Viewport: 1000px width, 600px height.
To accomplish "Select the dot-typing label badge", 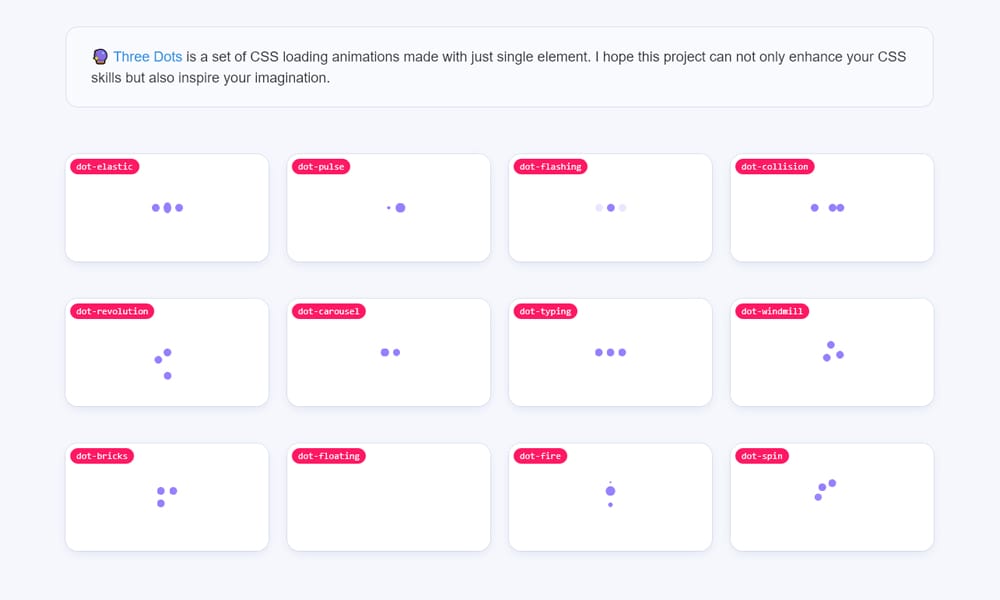I will click(545, 311).
